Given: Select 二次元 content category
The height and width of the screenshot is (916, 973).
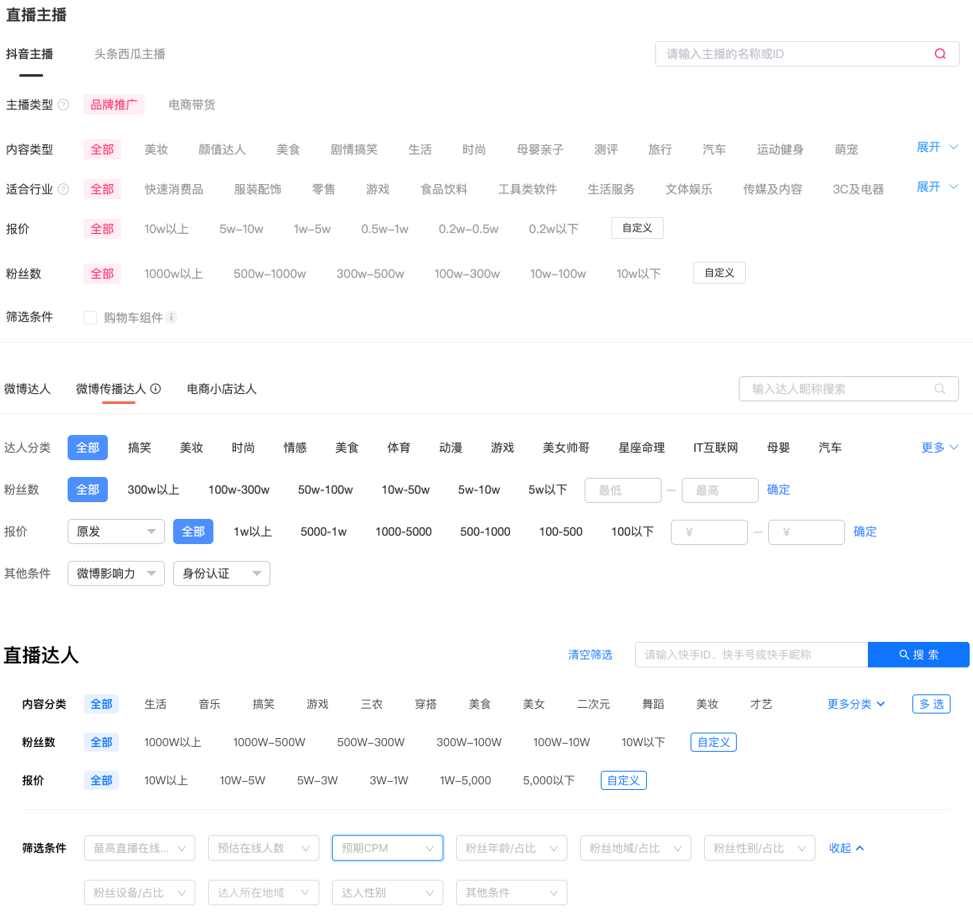Looking at the screenshot, I should [594, 704].
